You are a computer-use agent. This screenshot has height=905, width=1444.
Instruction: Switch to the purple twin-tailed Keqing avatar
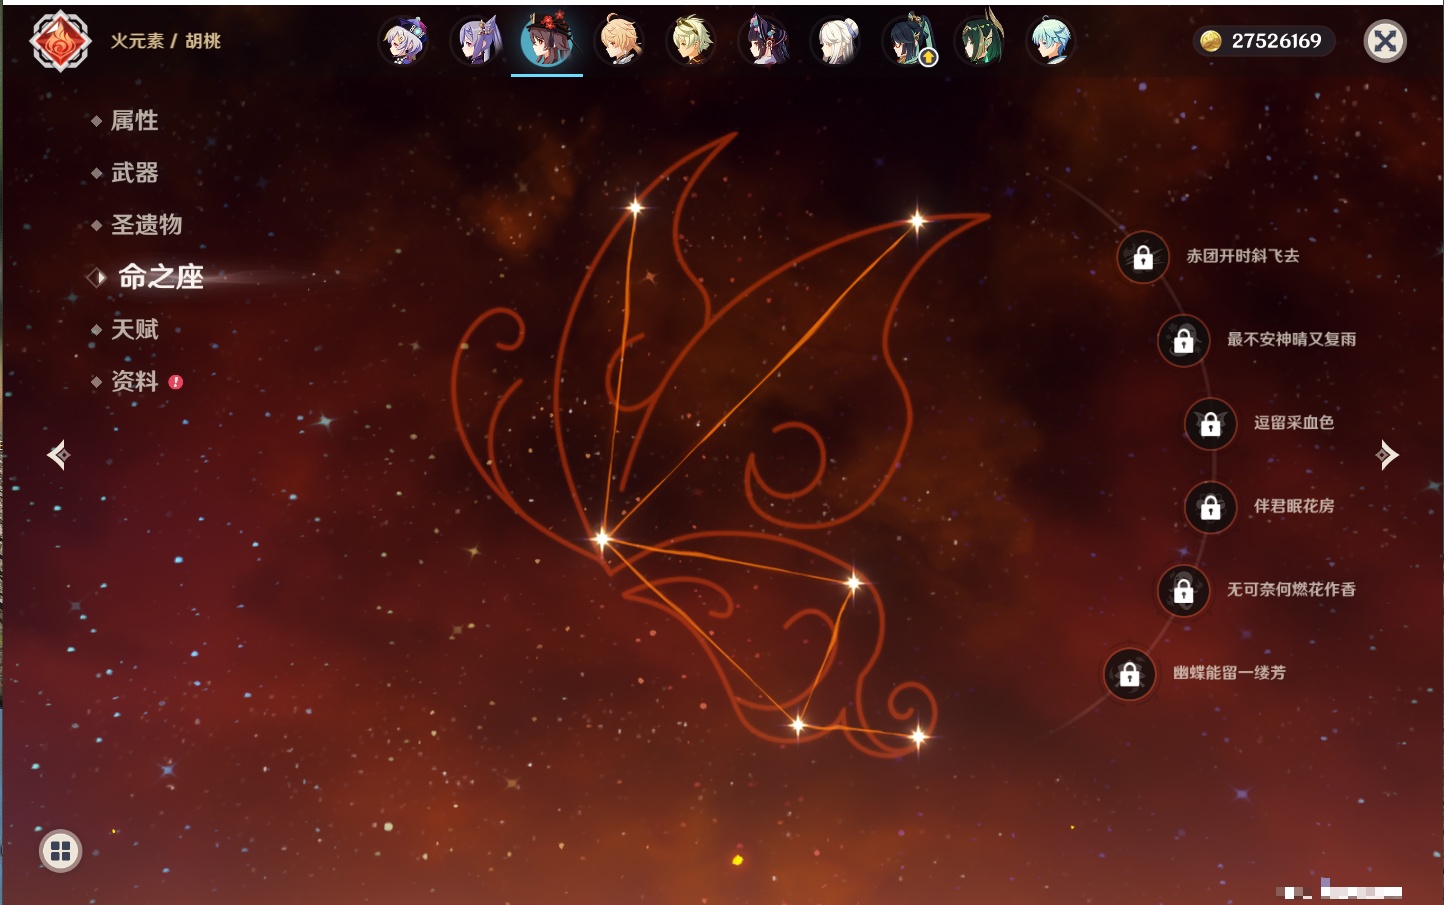click(x=476, y=42)
